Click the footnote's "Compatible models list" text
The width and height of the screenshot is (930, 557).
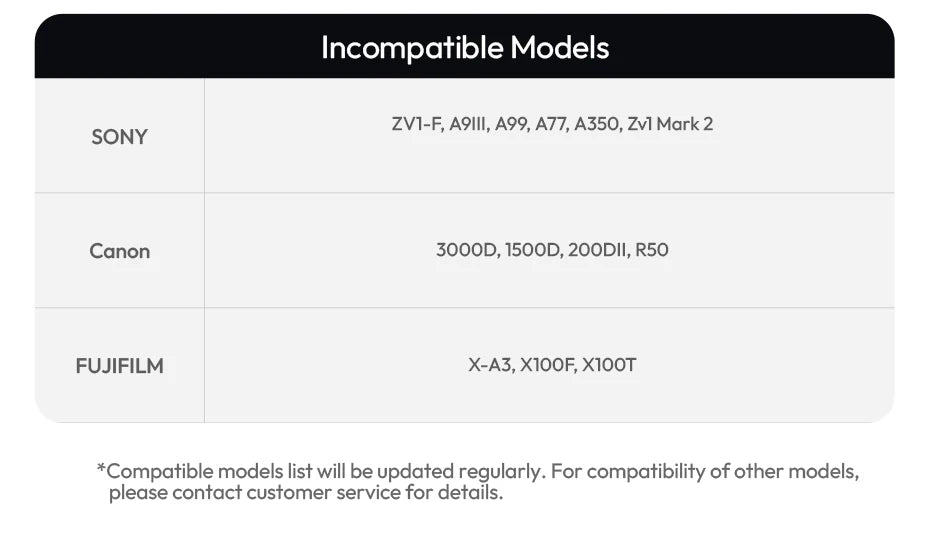click(209, 471)
